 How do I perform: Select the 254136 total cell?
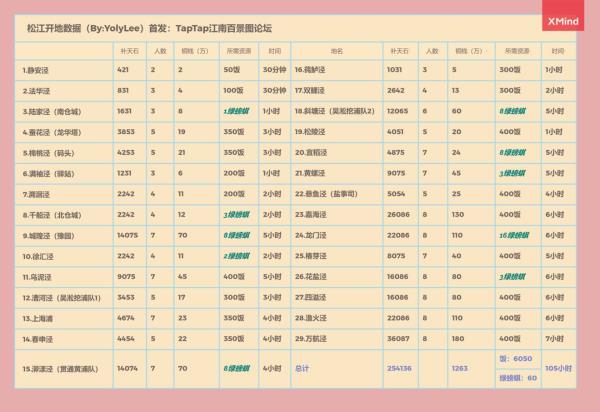coord(398,368)
